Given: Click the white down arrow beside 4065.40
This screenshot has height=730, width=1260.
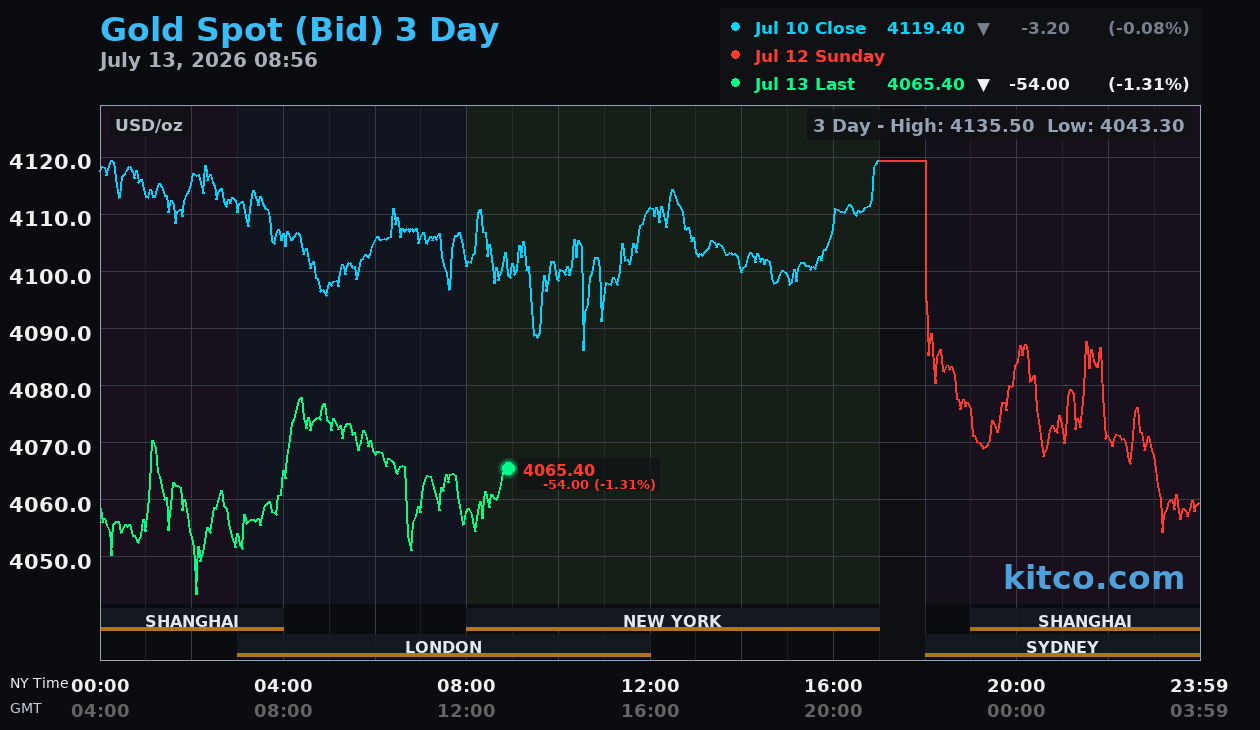Looking at the screenshot, I should click(x=983, y=85).
